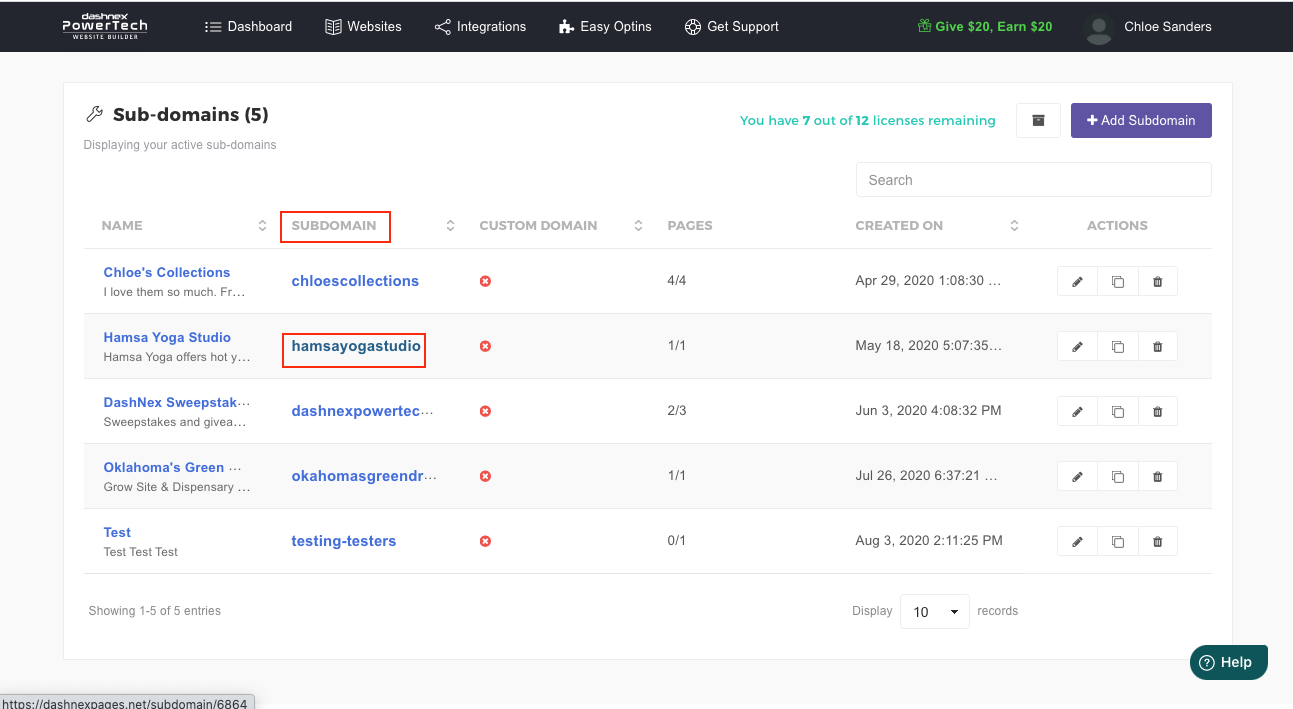This screenshot has width=1293, height=709.
Task: Click the custom domain X for dashnexpowertec row
Action: 485,411
